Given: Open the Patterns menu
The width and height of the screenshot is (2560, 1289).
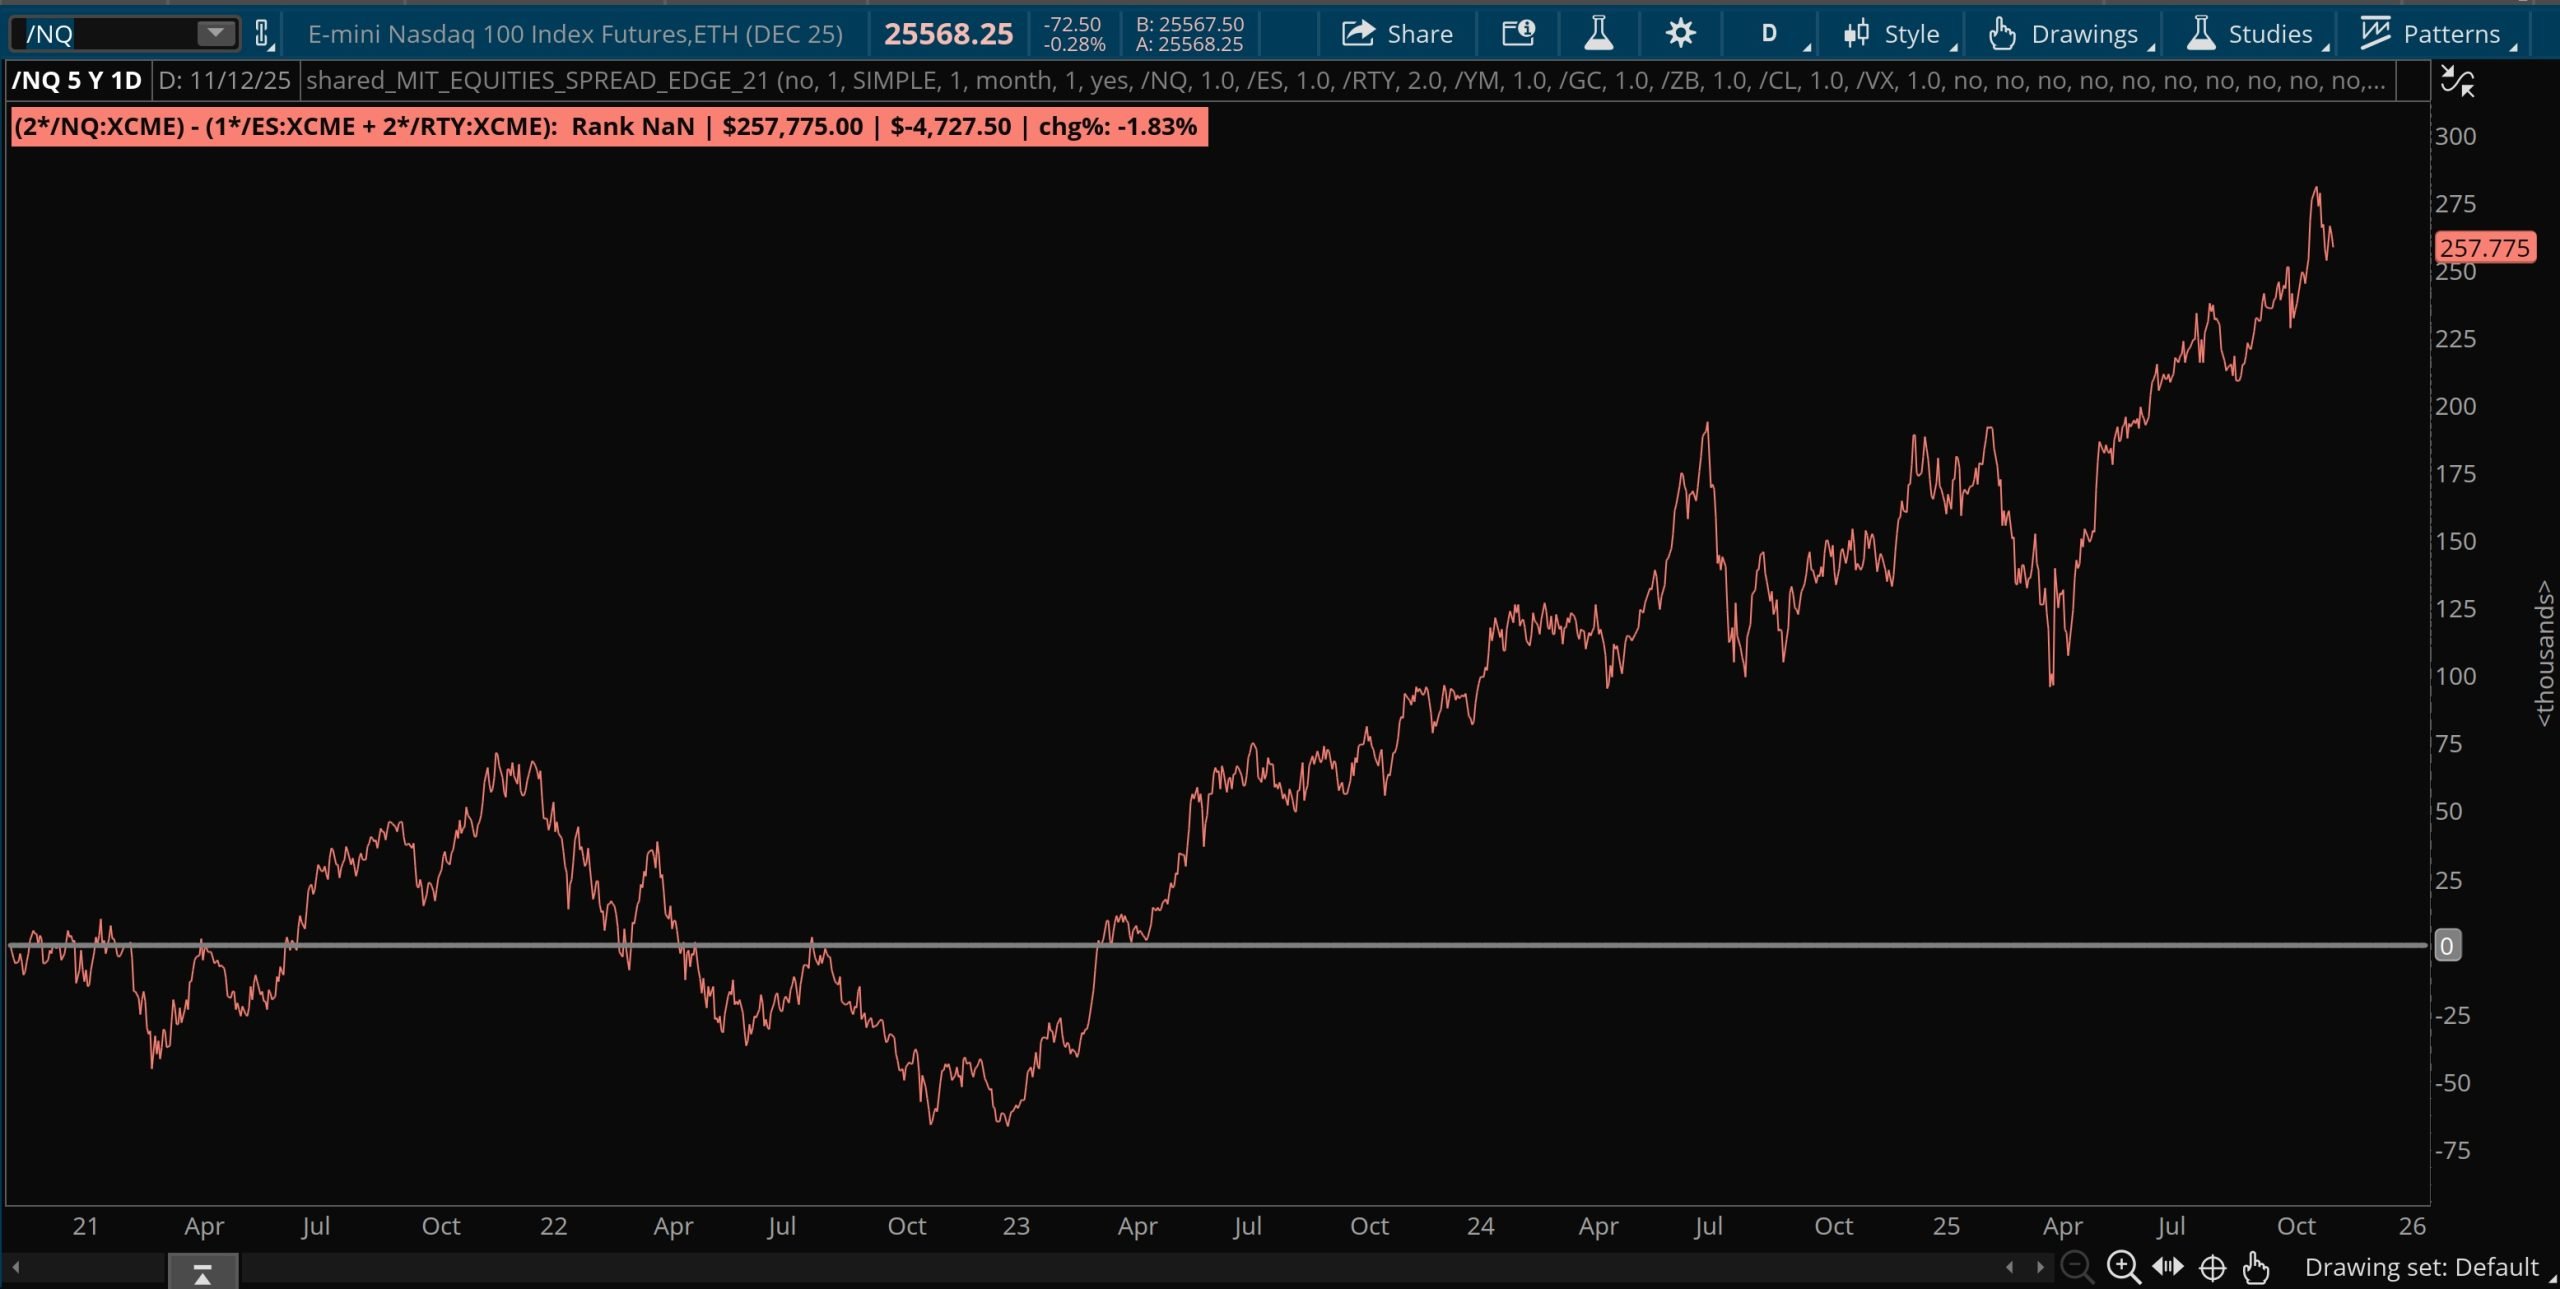Looking at the screenshot, I should click(x=2430, y=34).
